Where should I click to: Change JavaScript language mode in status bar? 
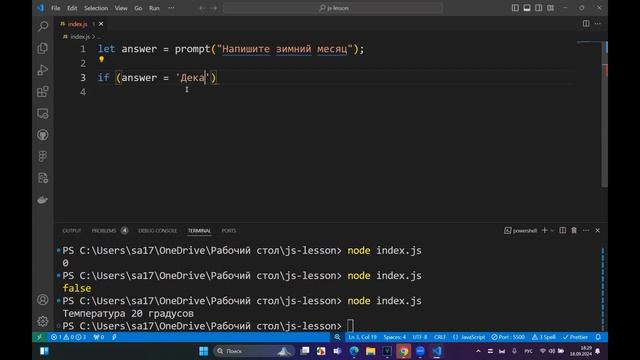coord(469,337)
